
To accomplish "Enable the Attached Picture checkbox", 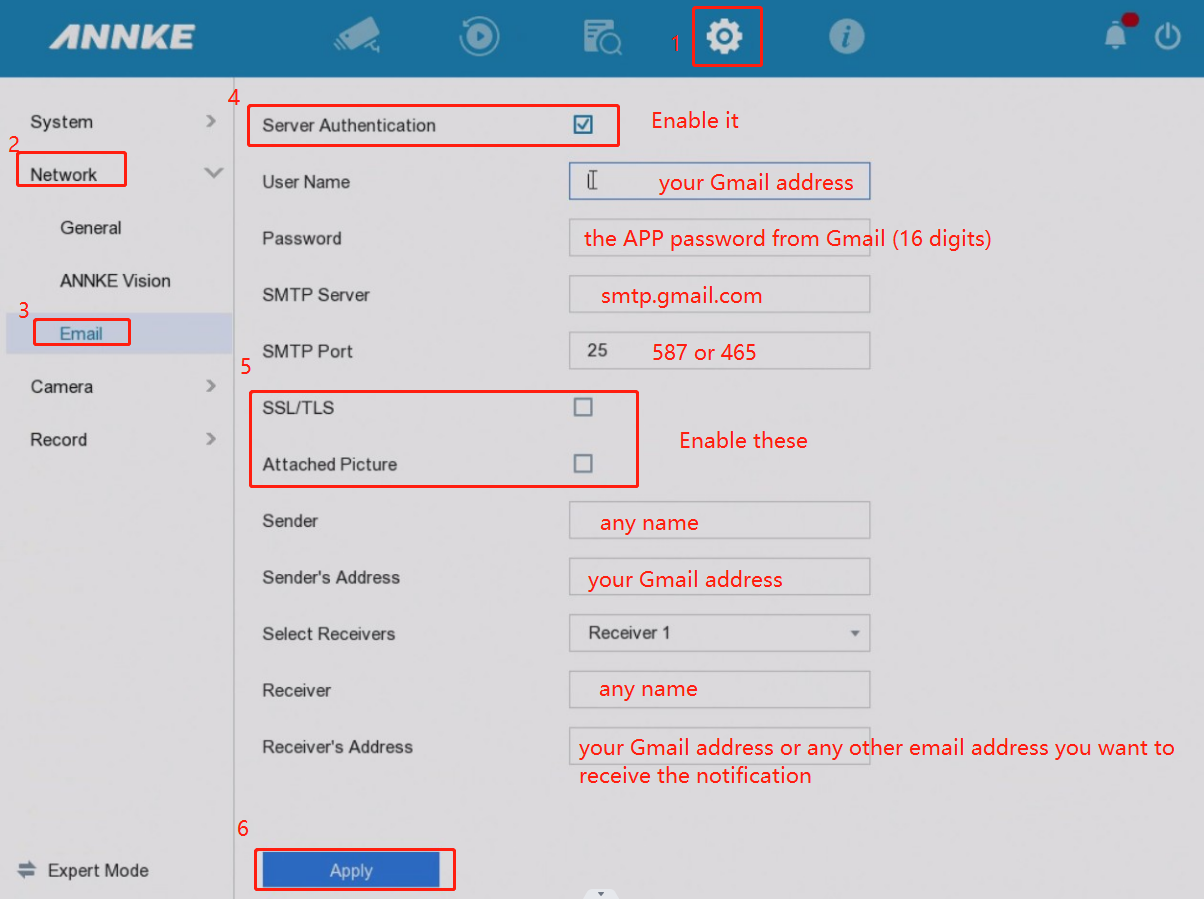I will coord(583,464).
